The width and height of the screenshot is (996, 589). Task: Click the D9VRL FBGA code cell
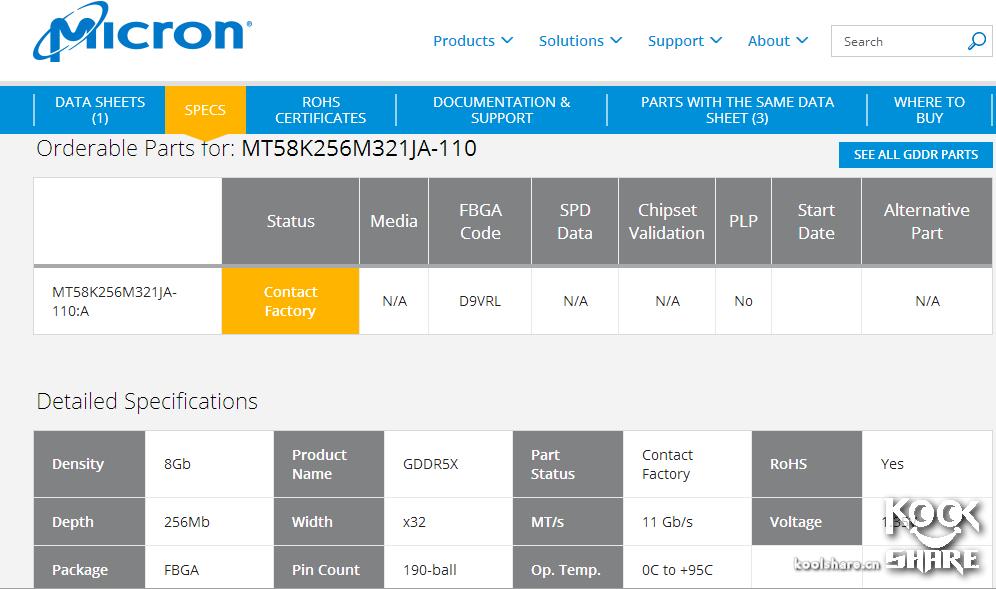(480, 301)
